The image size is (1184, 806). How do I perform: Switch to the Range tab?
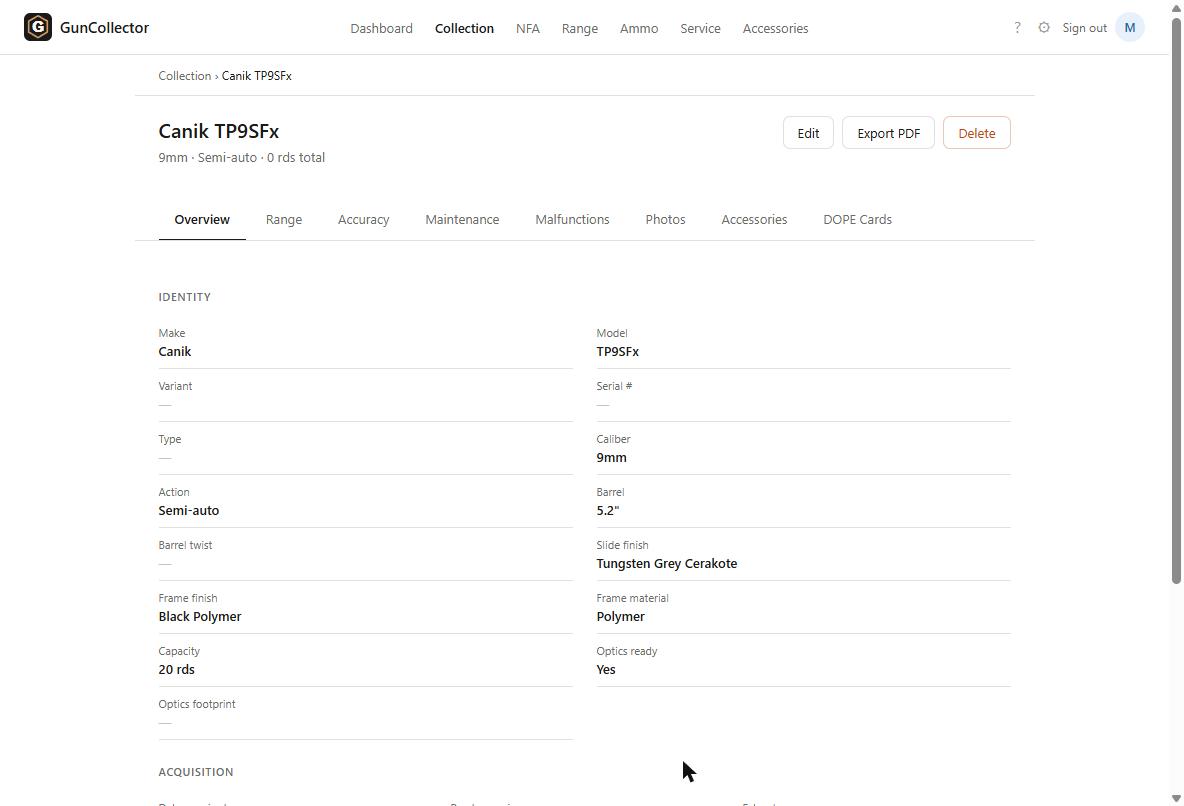coord(284,219)
